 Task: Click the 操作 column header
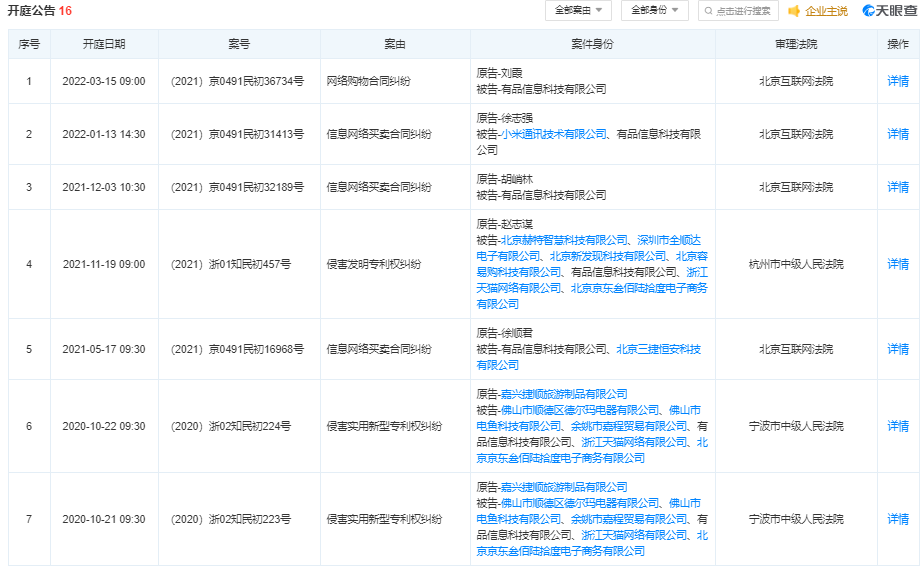[x=898, y=44]
